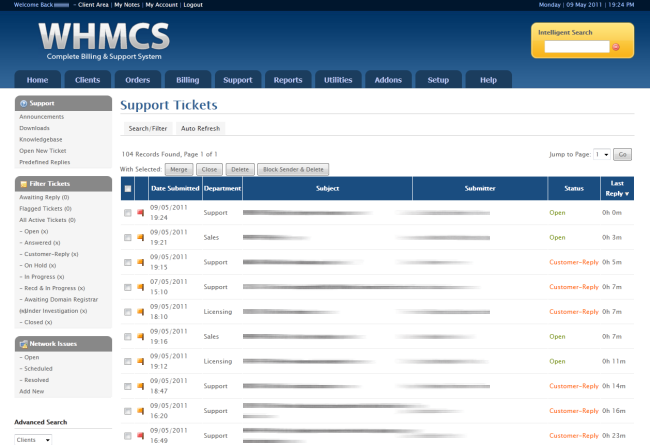Open Announcements in the Support sidebar

point(41,117)
